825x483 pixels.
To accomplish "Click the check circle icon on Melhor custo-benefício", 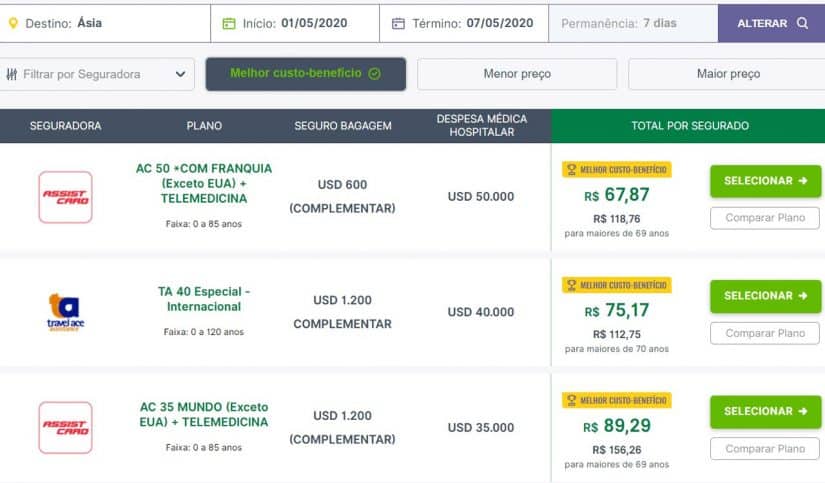I will pos(375,74).
